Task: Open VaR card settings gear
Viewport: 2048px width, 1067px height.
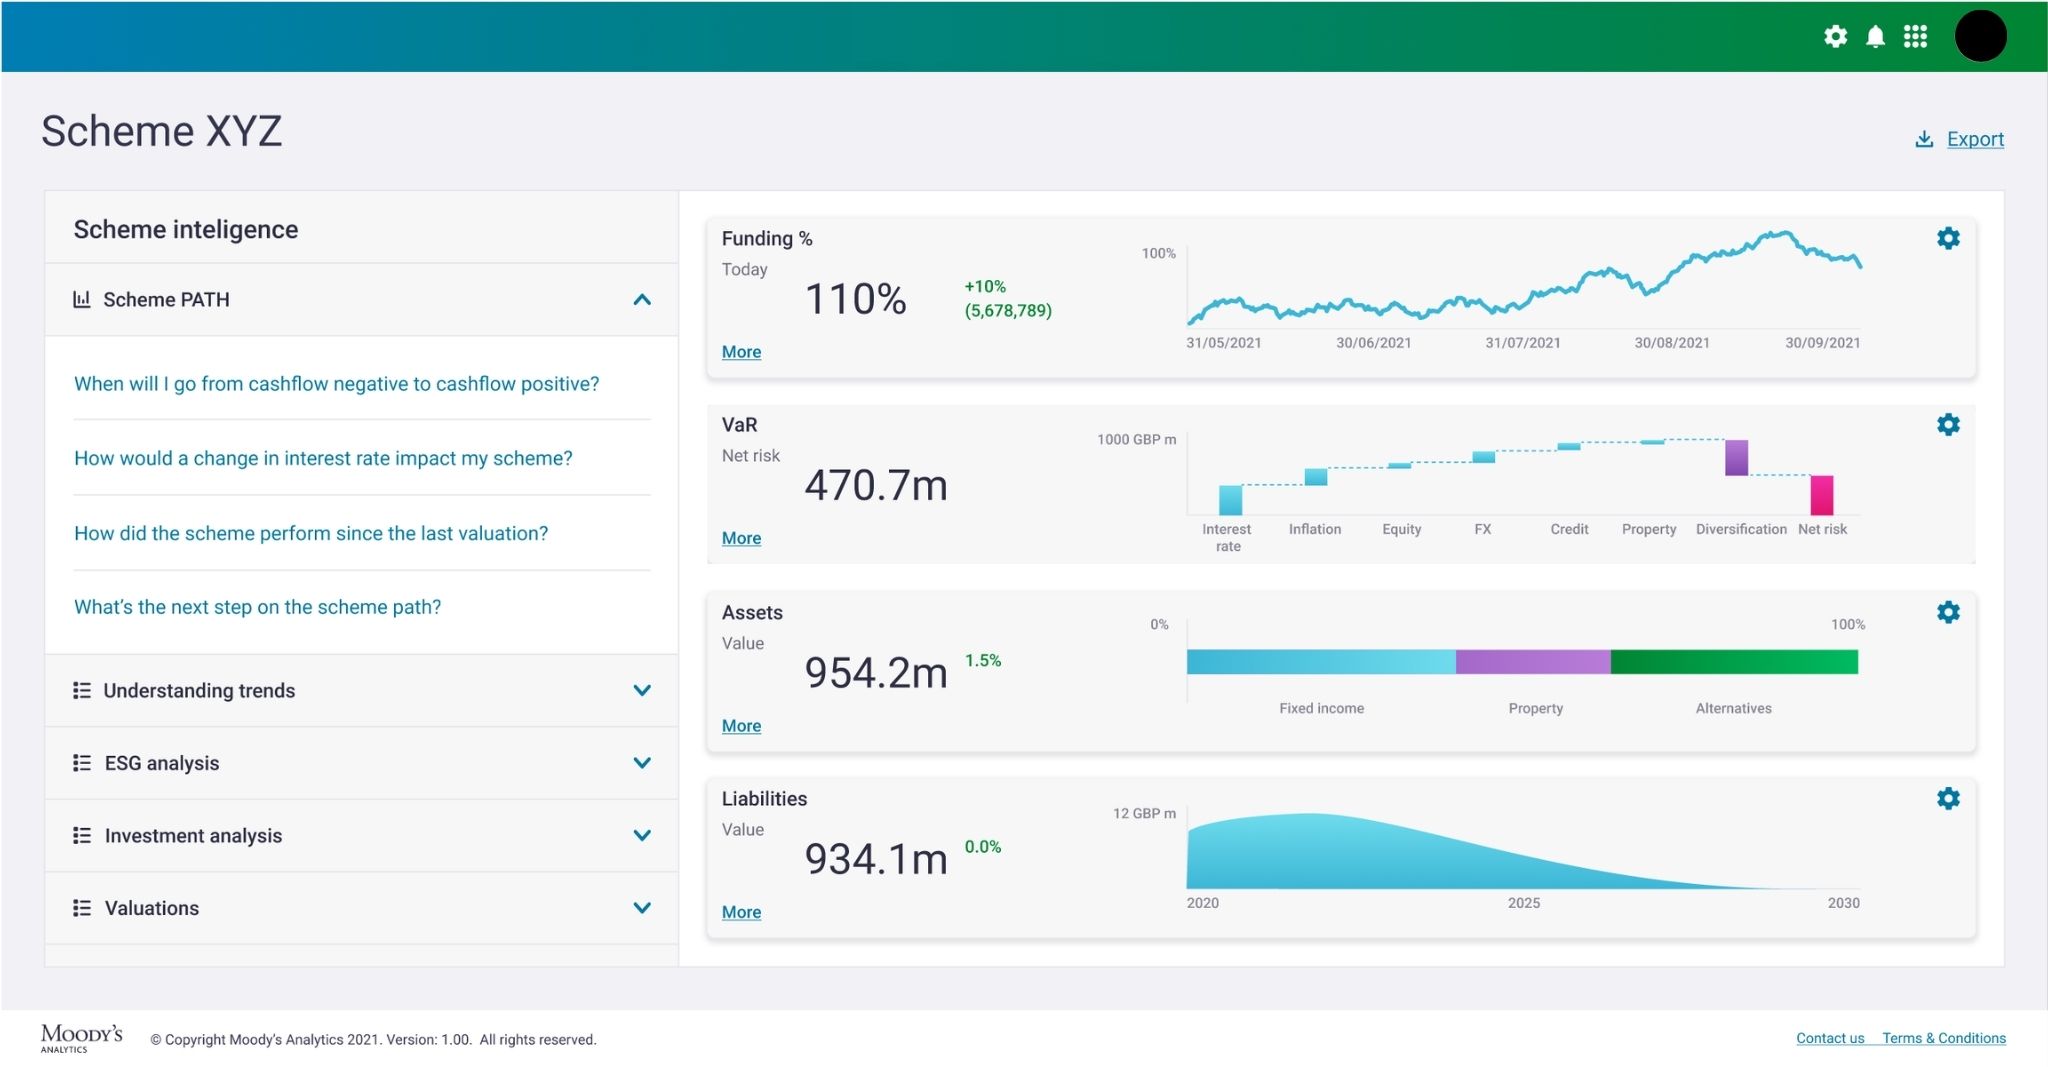Action: pos(1948,424)
